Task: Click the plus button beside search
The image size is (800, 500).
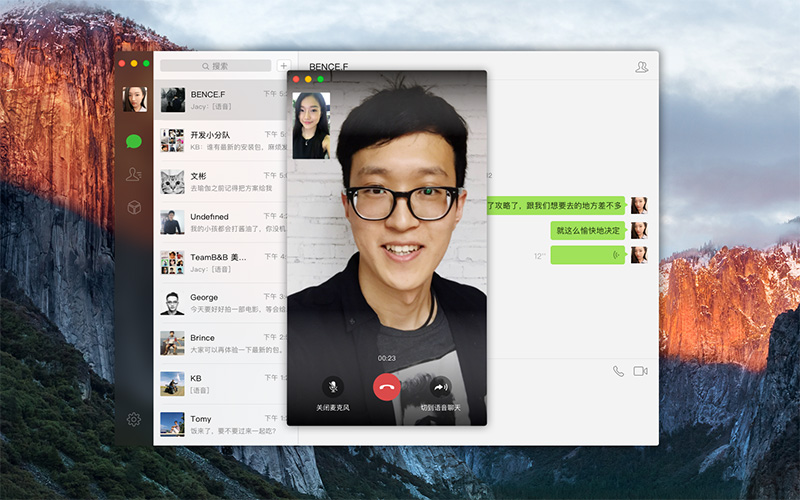Action: (283, 66)
